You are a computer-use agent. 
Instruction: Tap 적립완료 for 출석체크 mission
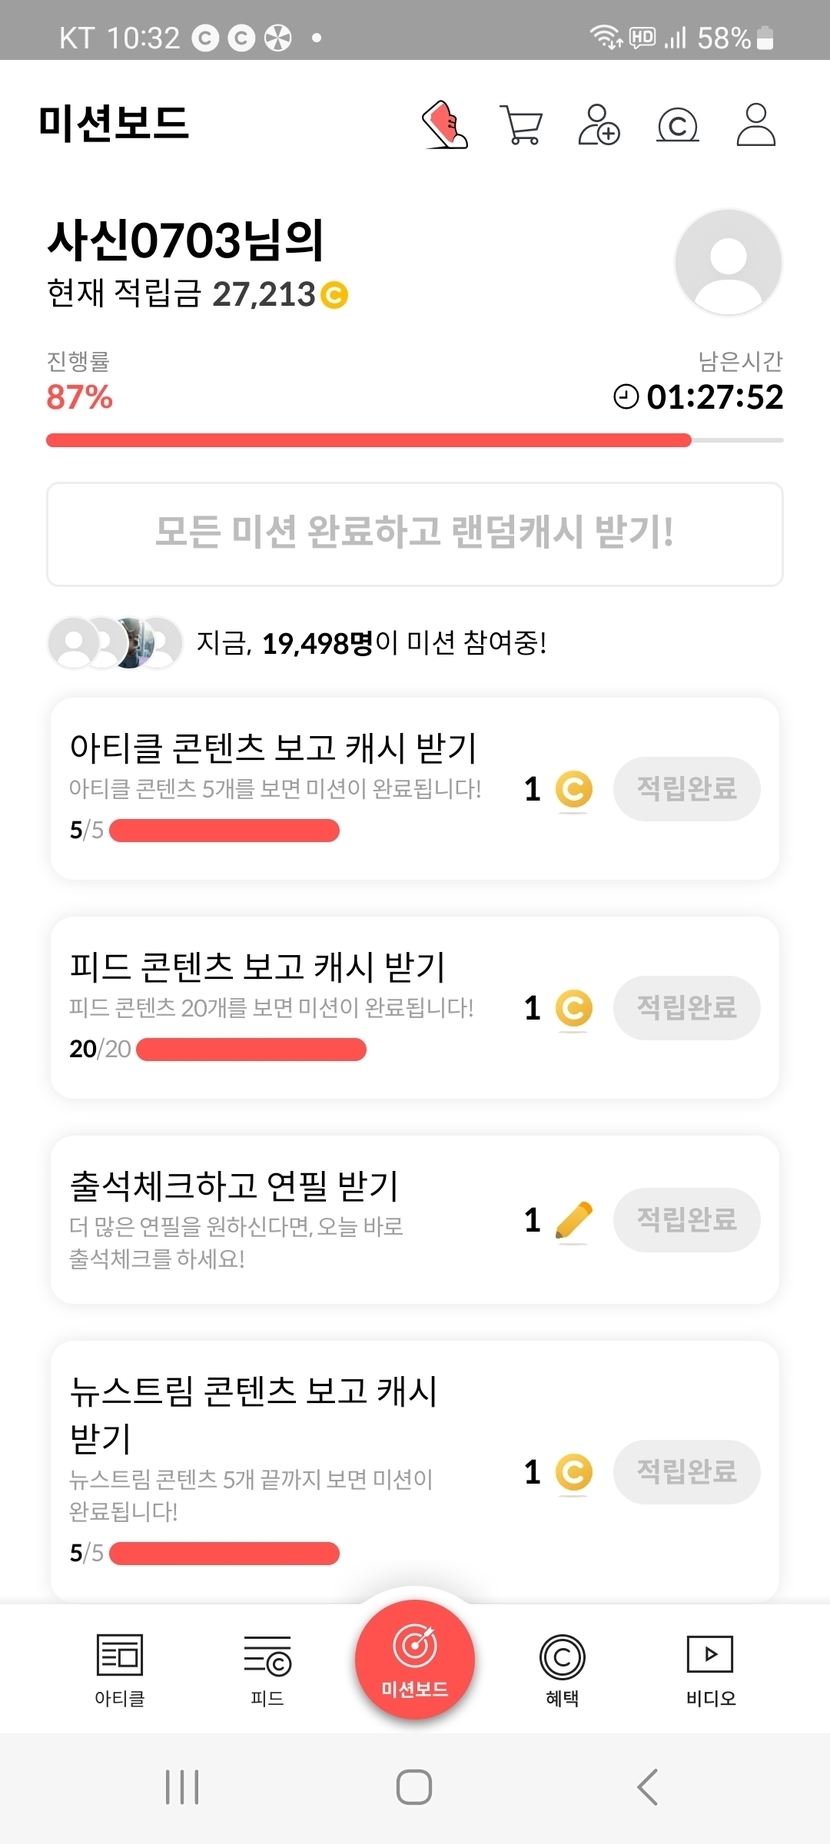click(x=687, y=1220)
